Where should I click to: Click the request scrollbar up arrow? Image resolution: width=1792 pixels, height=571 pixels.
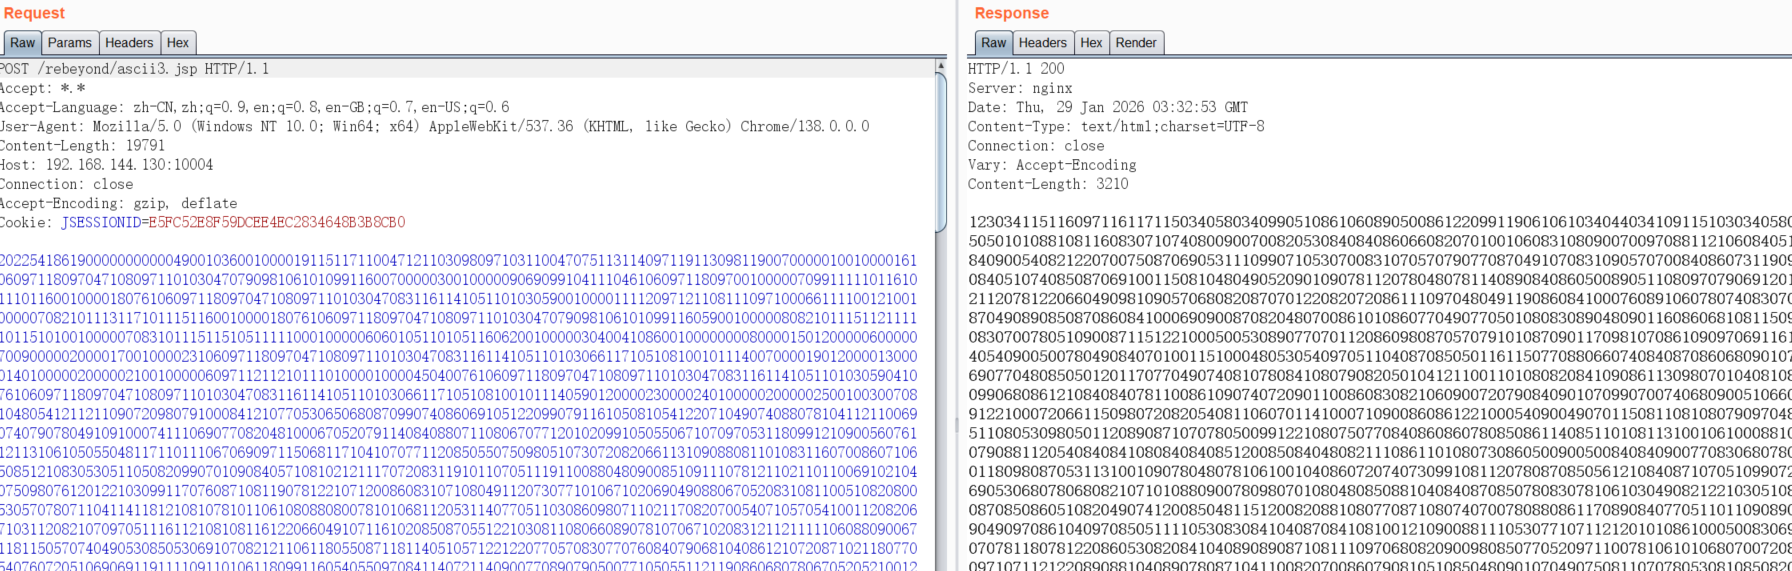click(940, 66)
